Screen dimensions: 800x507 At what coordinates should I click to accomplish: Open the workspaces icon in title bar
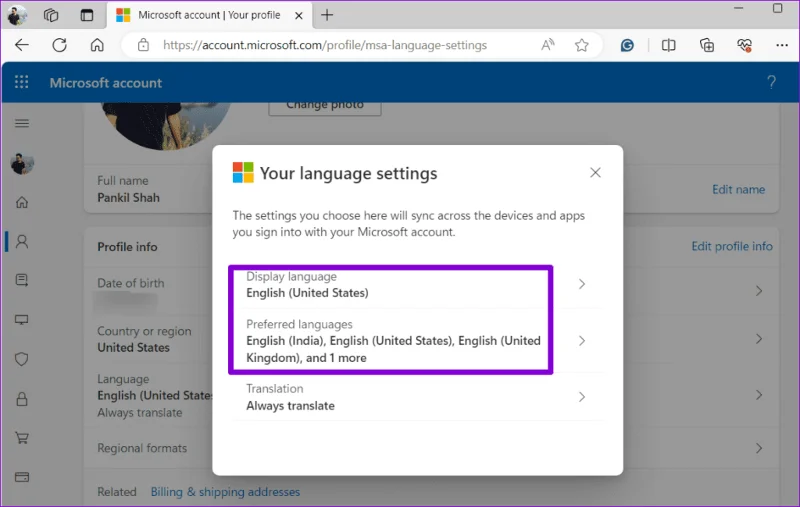pos(51,15)
